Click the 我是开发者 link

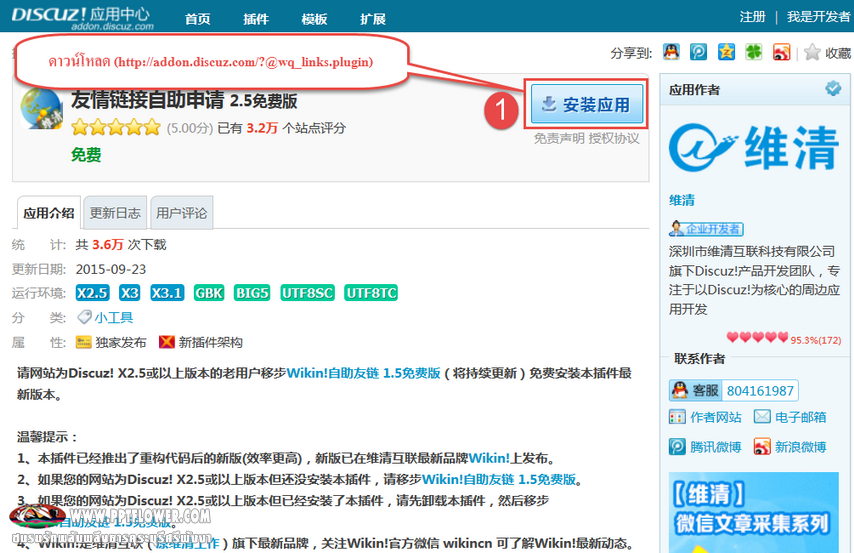tap(819, 17)
